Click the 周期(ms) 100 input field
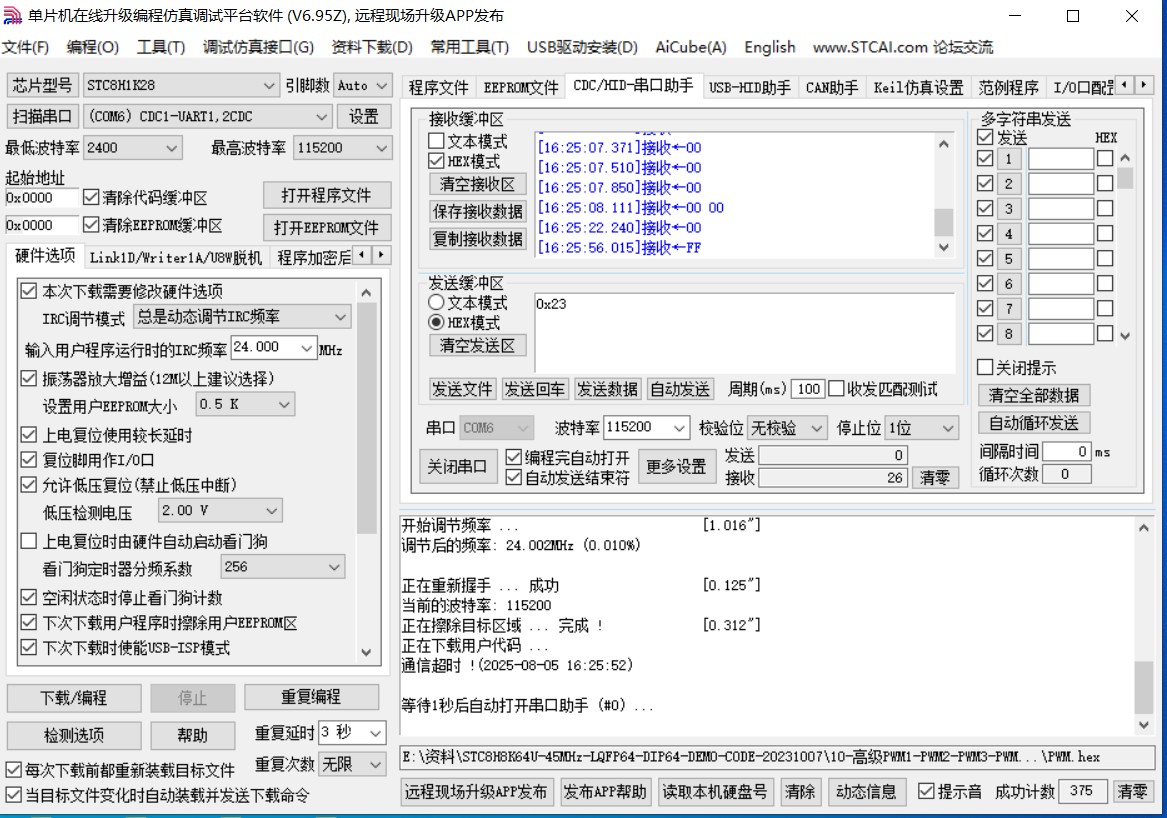This screenshot has height=818, width=1167. click(808, 389)
